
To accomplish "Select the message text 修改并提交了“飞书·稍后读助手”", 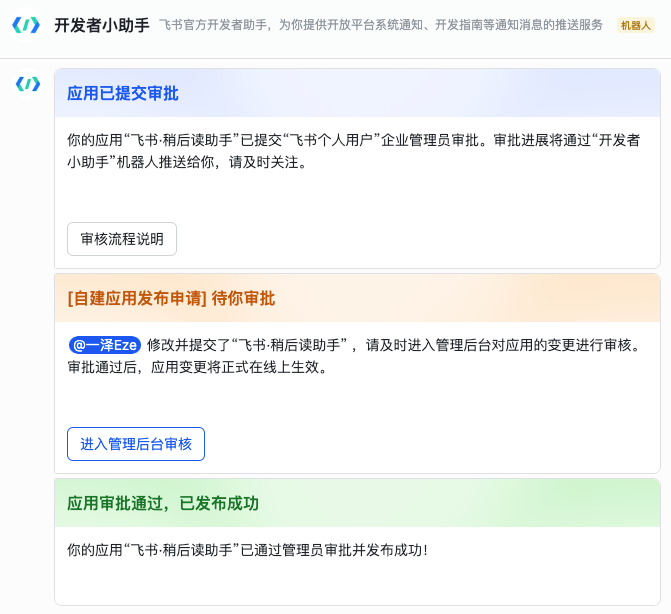I will (247, 345).
